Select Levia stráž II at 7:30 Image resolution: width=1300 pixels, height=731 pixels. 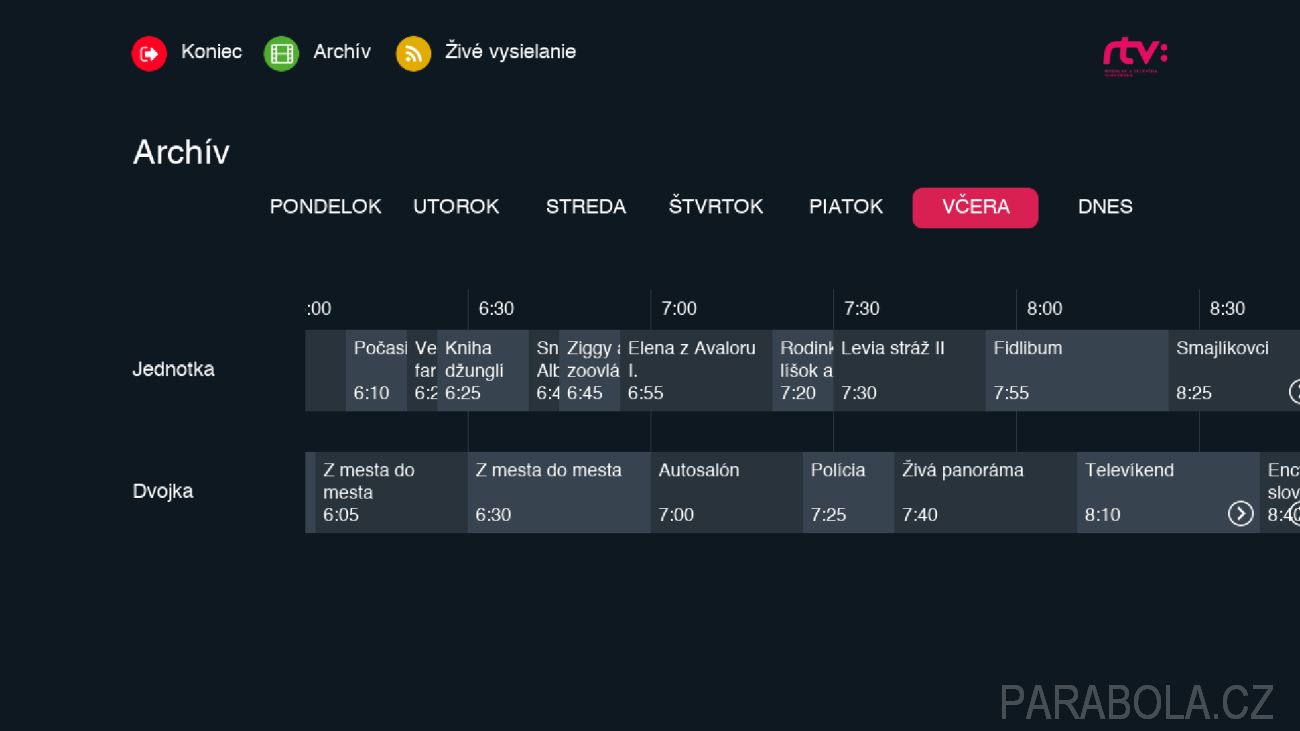(x=910, y=370)
